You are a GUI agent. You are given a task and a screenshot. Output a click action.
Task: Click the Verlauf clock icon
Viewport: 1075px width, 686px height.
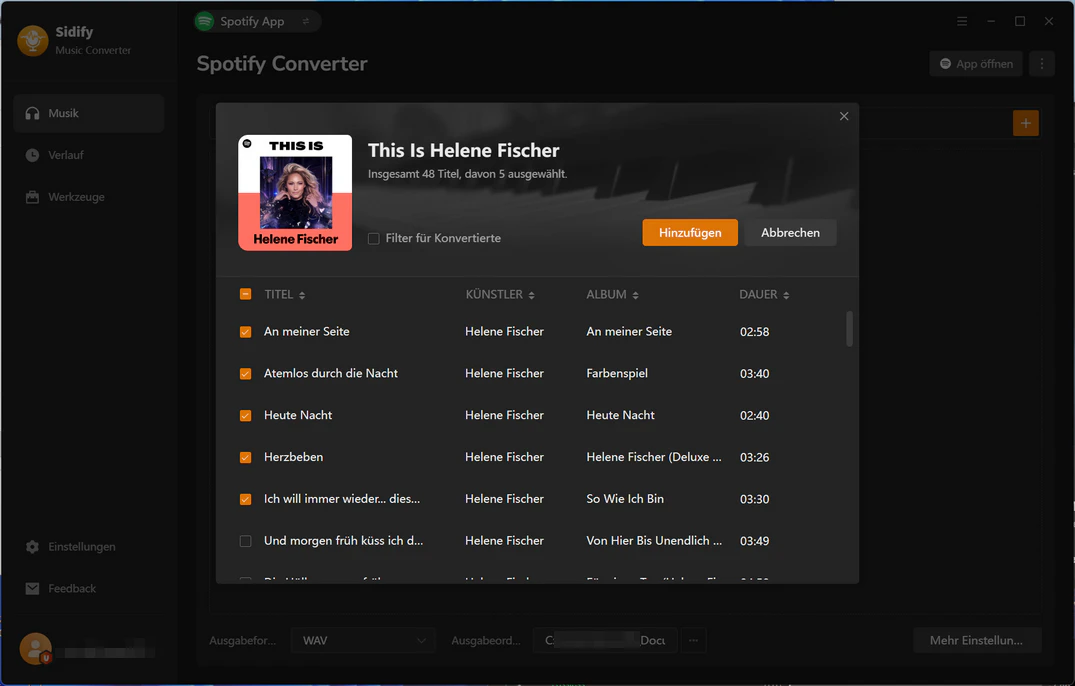click(32, 155)
